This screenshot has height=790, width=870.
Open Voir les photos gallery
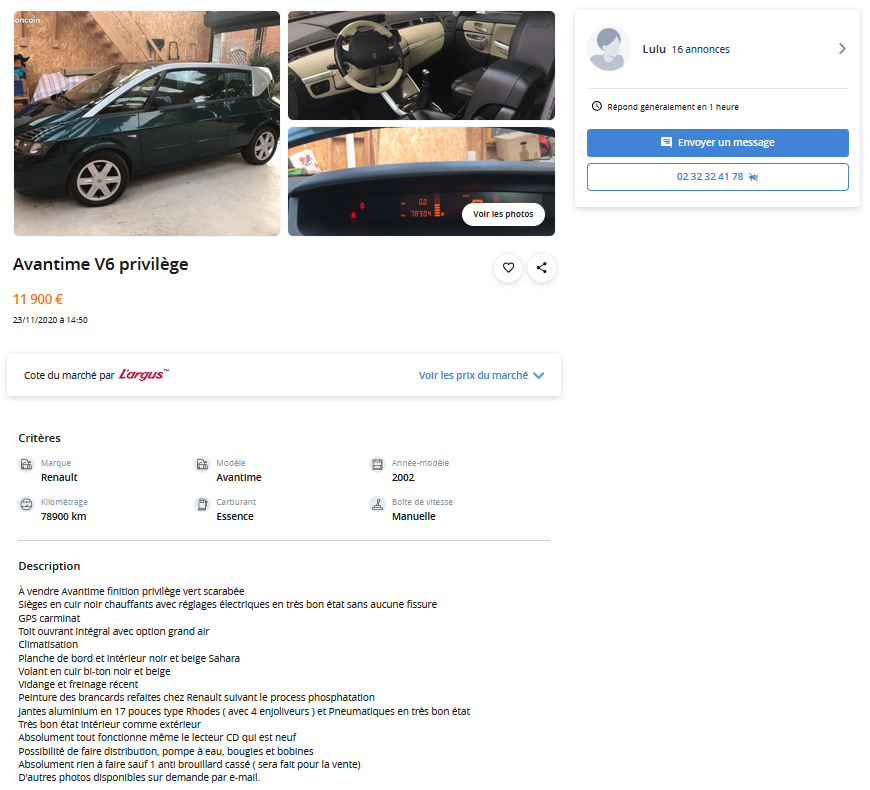click(x=503, y=214)
